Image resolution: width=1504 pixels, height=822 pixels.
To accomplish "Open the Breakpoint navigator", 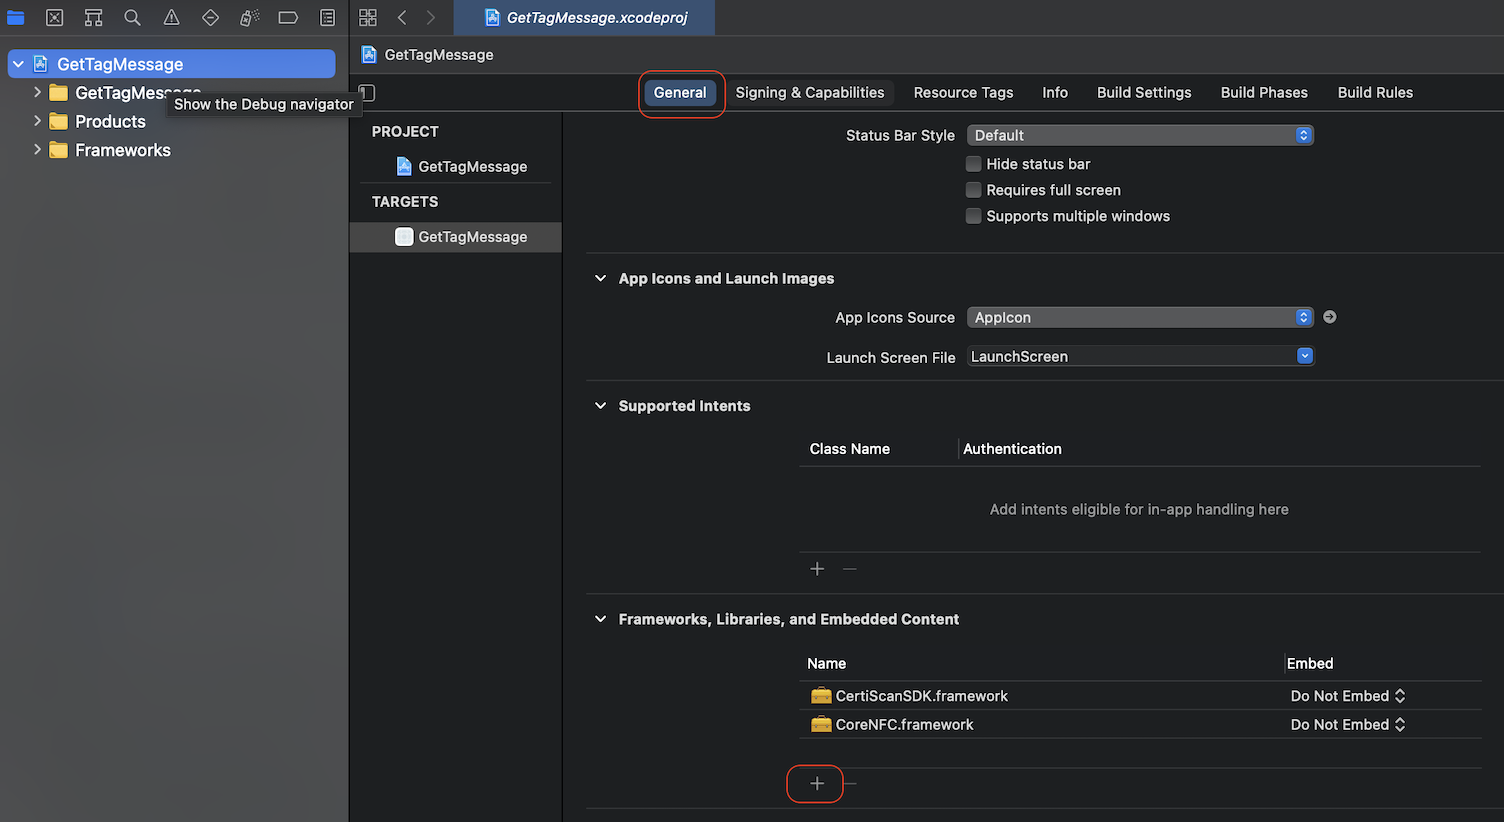I will (x=288, y=17).
